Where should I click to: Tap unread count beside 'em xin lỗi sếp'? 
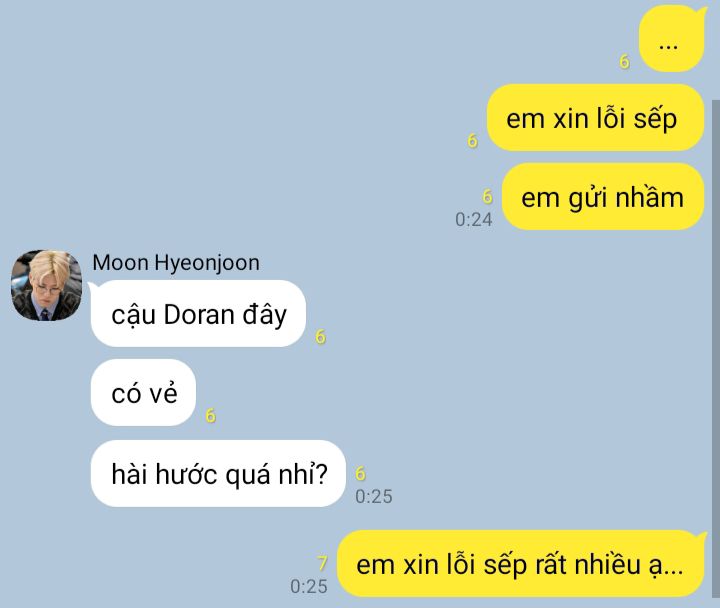pos(472,140)
